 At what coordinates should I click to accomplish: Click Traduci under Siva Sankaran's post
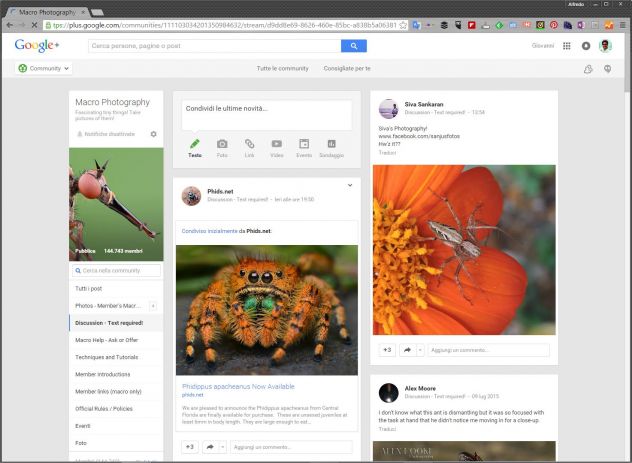[390, 153]
